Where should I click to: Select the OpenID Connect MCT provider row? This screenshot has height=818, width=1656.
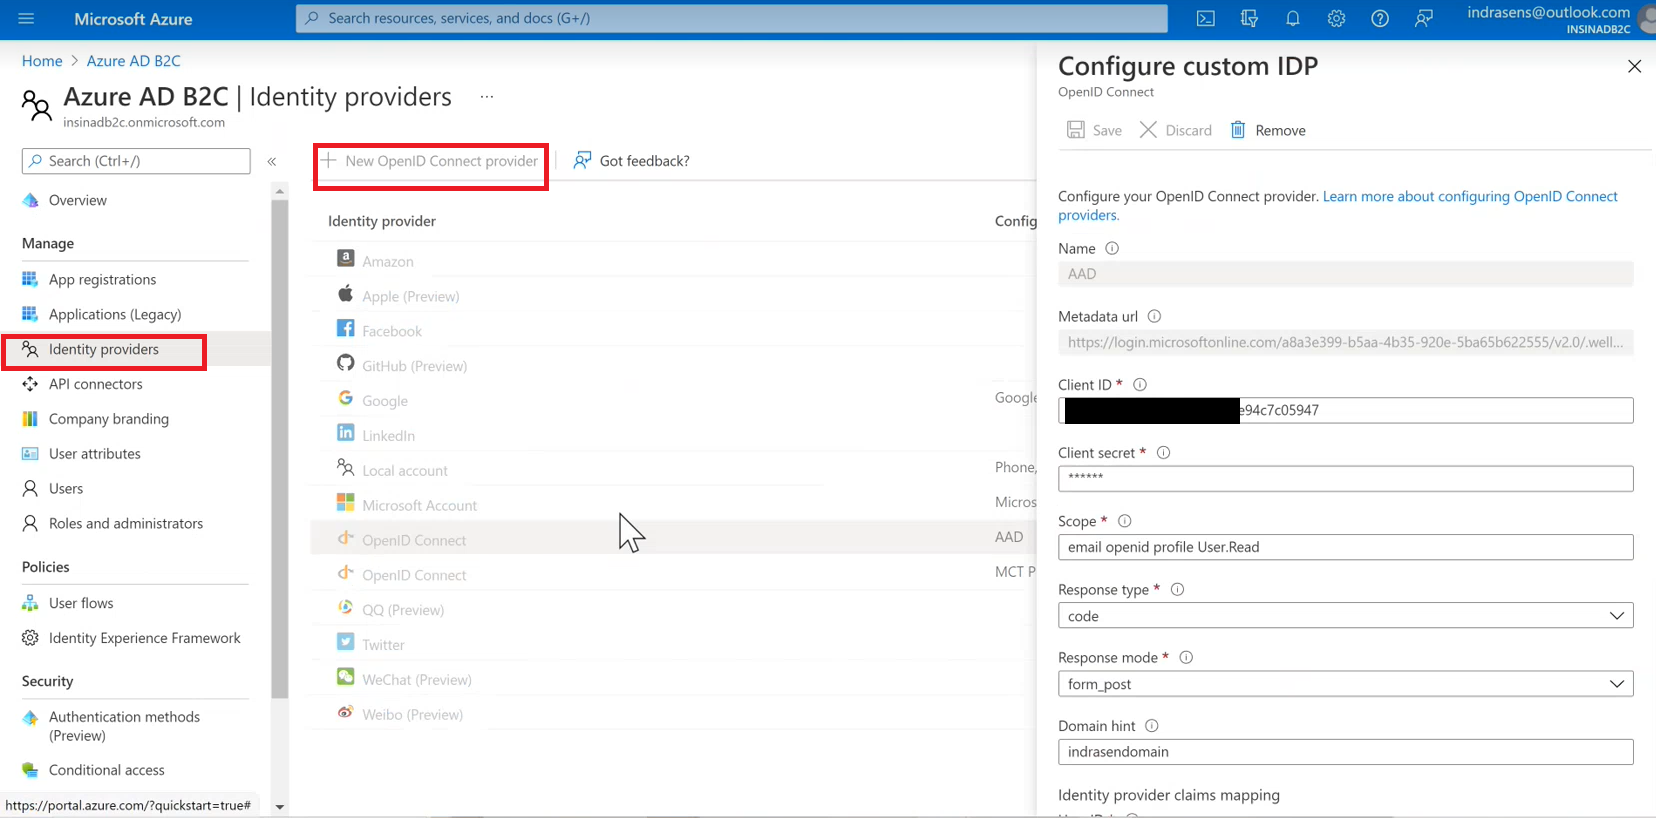(673, 574)
